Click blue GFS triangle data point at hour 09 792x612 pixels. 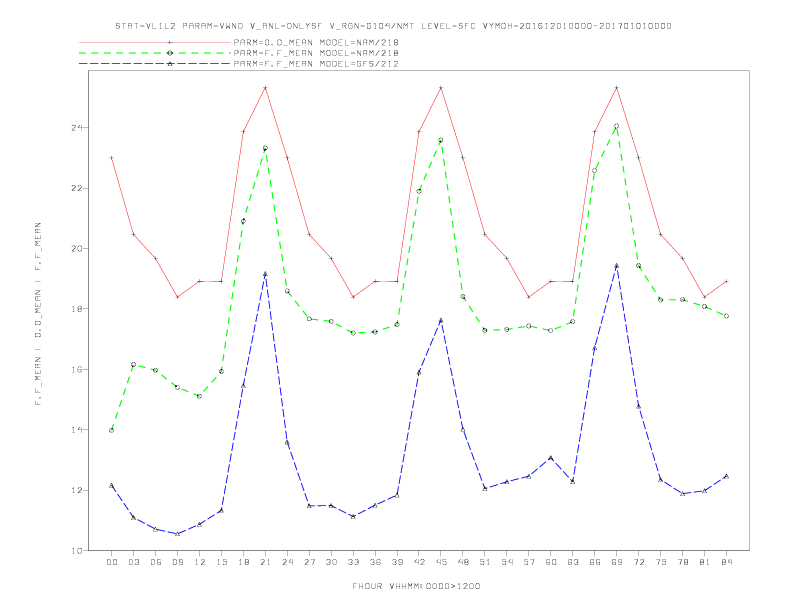click(178, 534)
